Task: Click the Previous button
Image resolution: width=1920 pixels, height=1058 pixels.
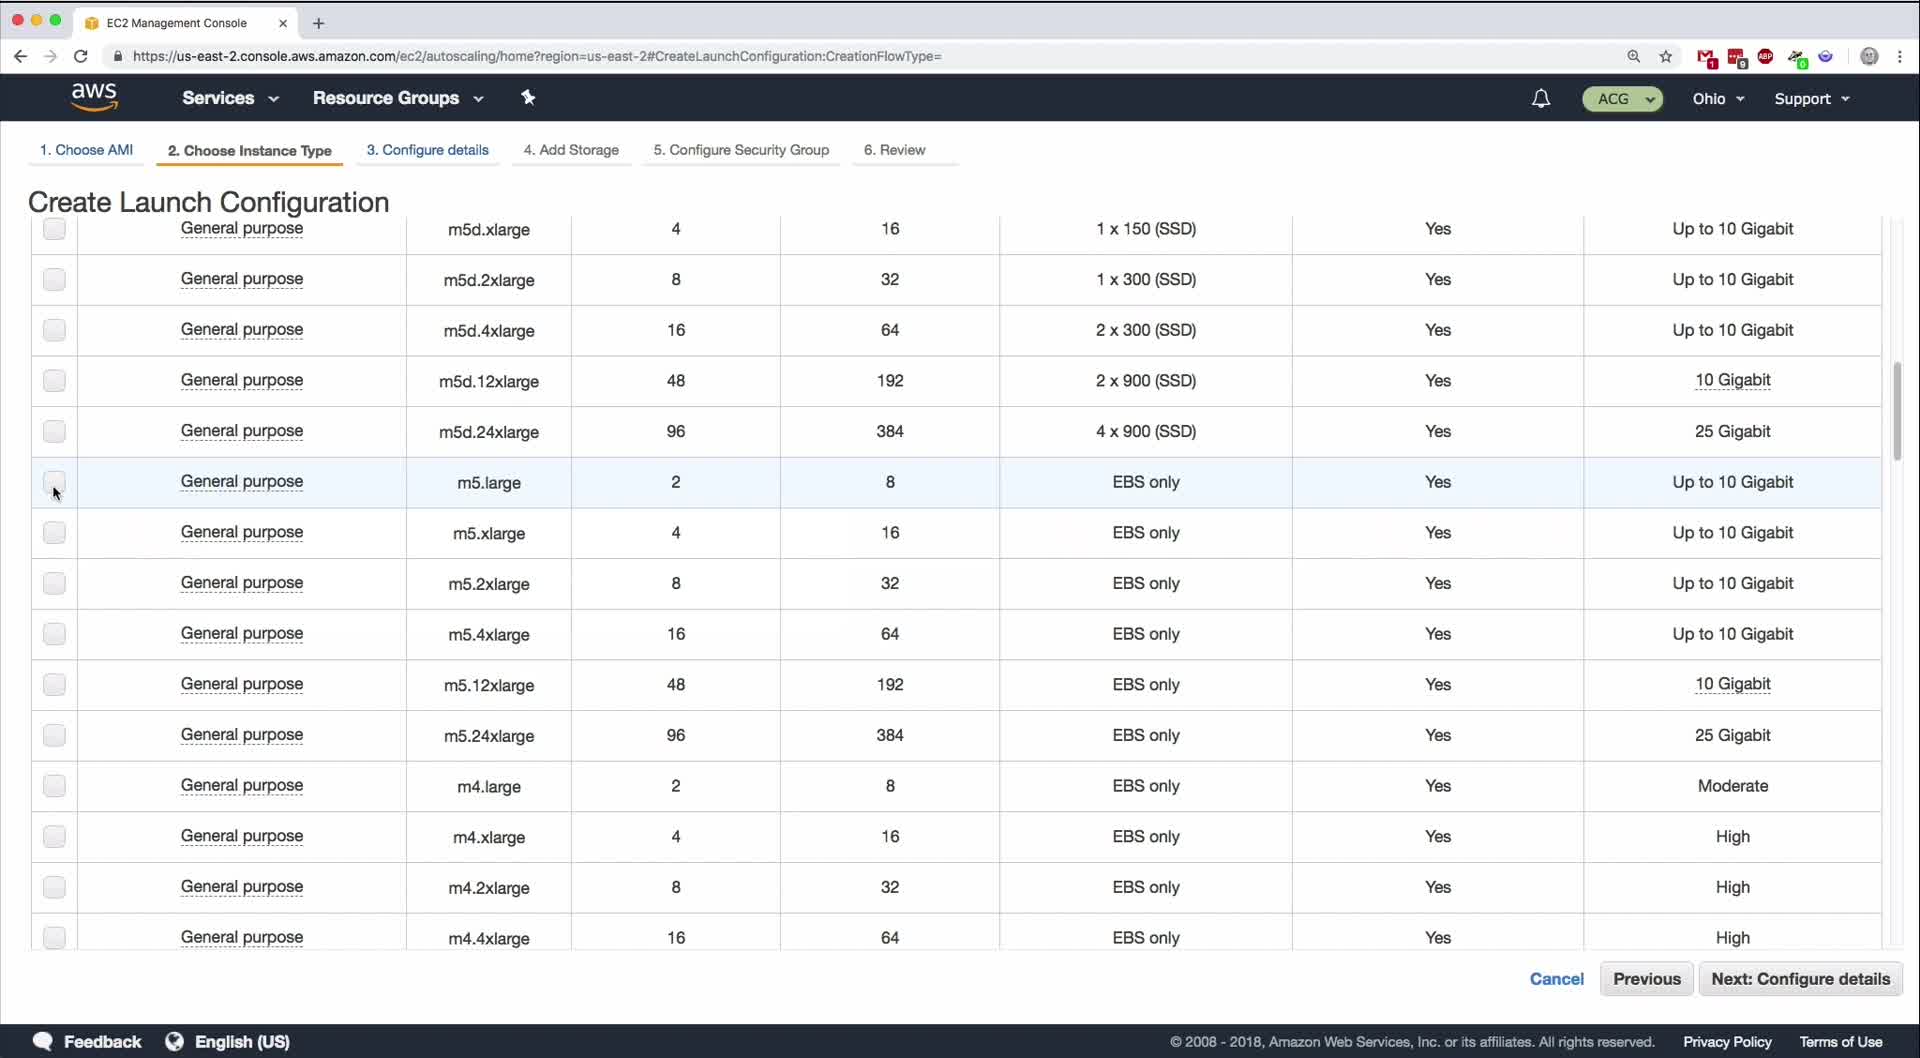Action: 1646,979
